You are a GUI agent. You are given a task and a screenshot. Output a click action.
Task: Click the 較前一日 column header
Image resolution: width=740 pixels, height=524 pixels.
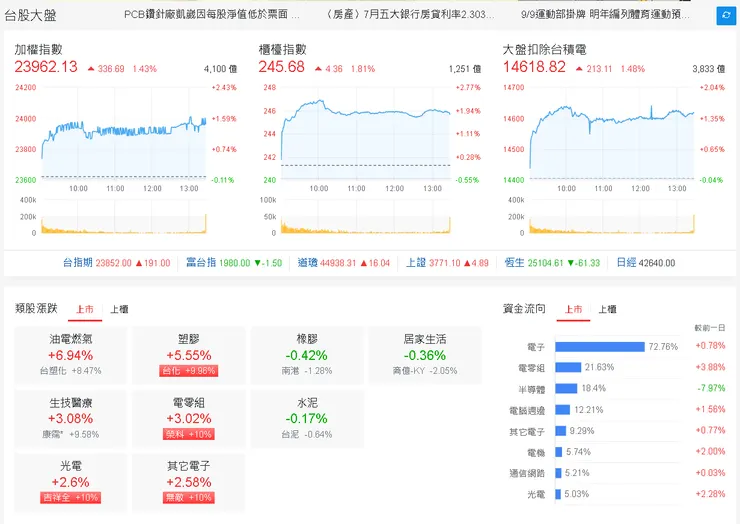[x=710, y=328]
